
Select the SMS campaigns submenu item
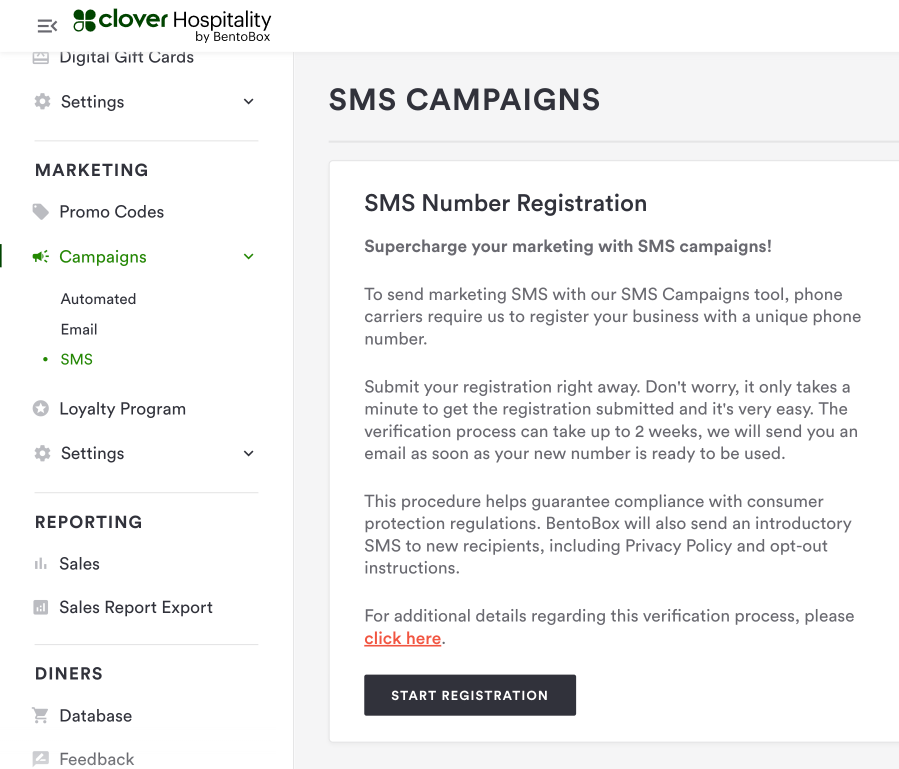(76, 360)
